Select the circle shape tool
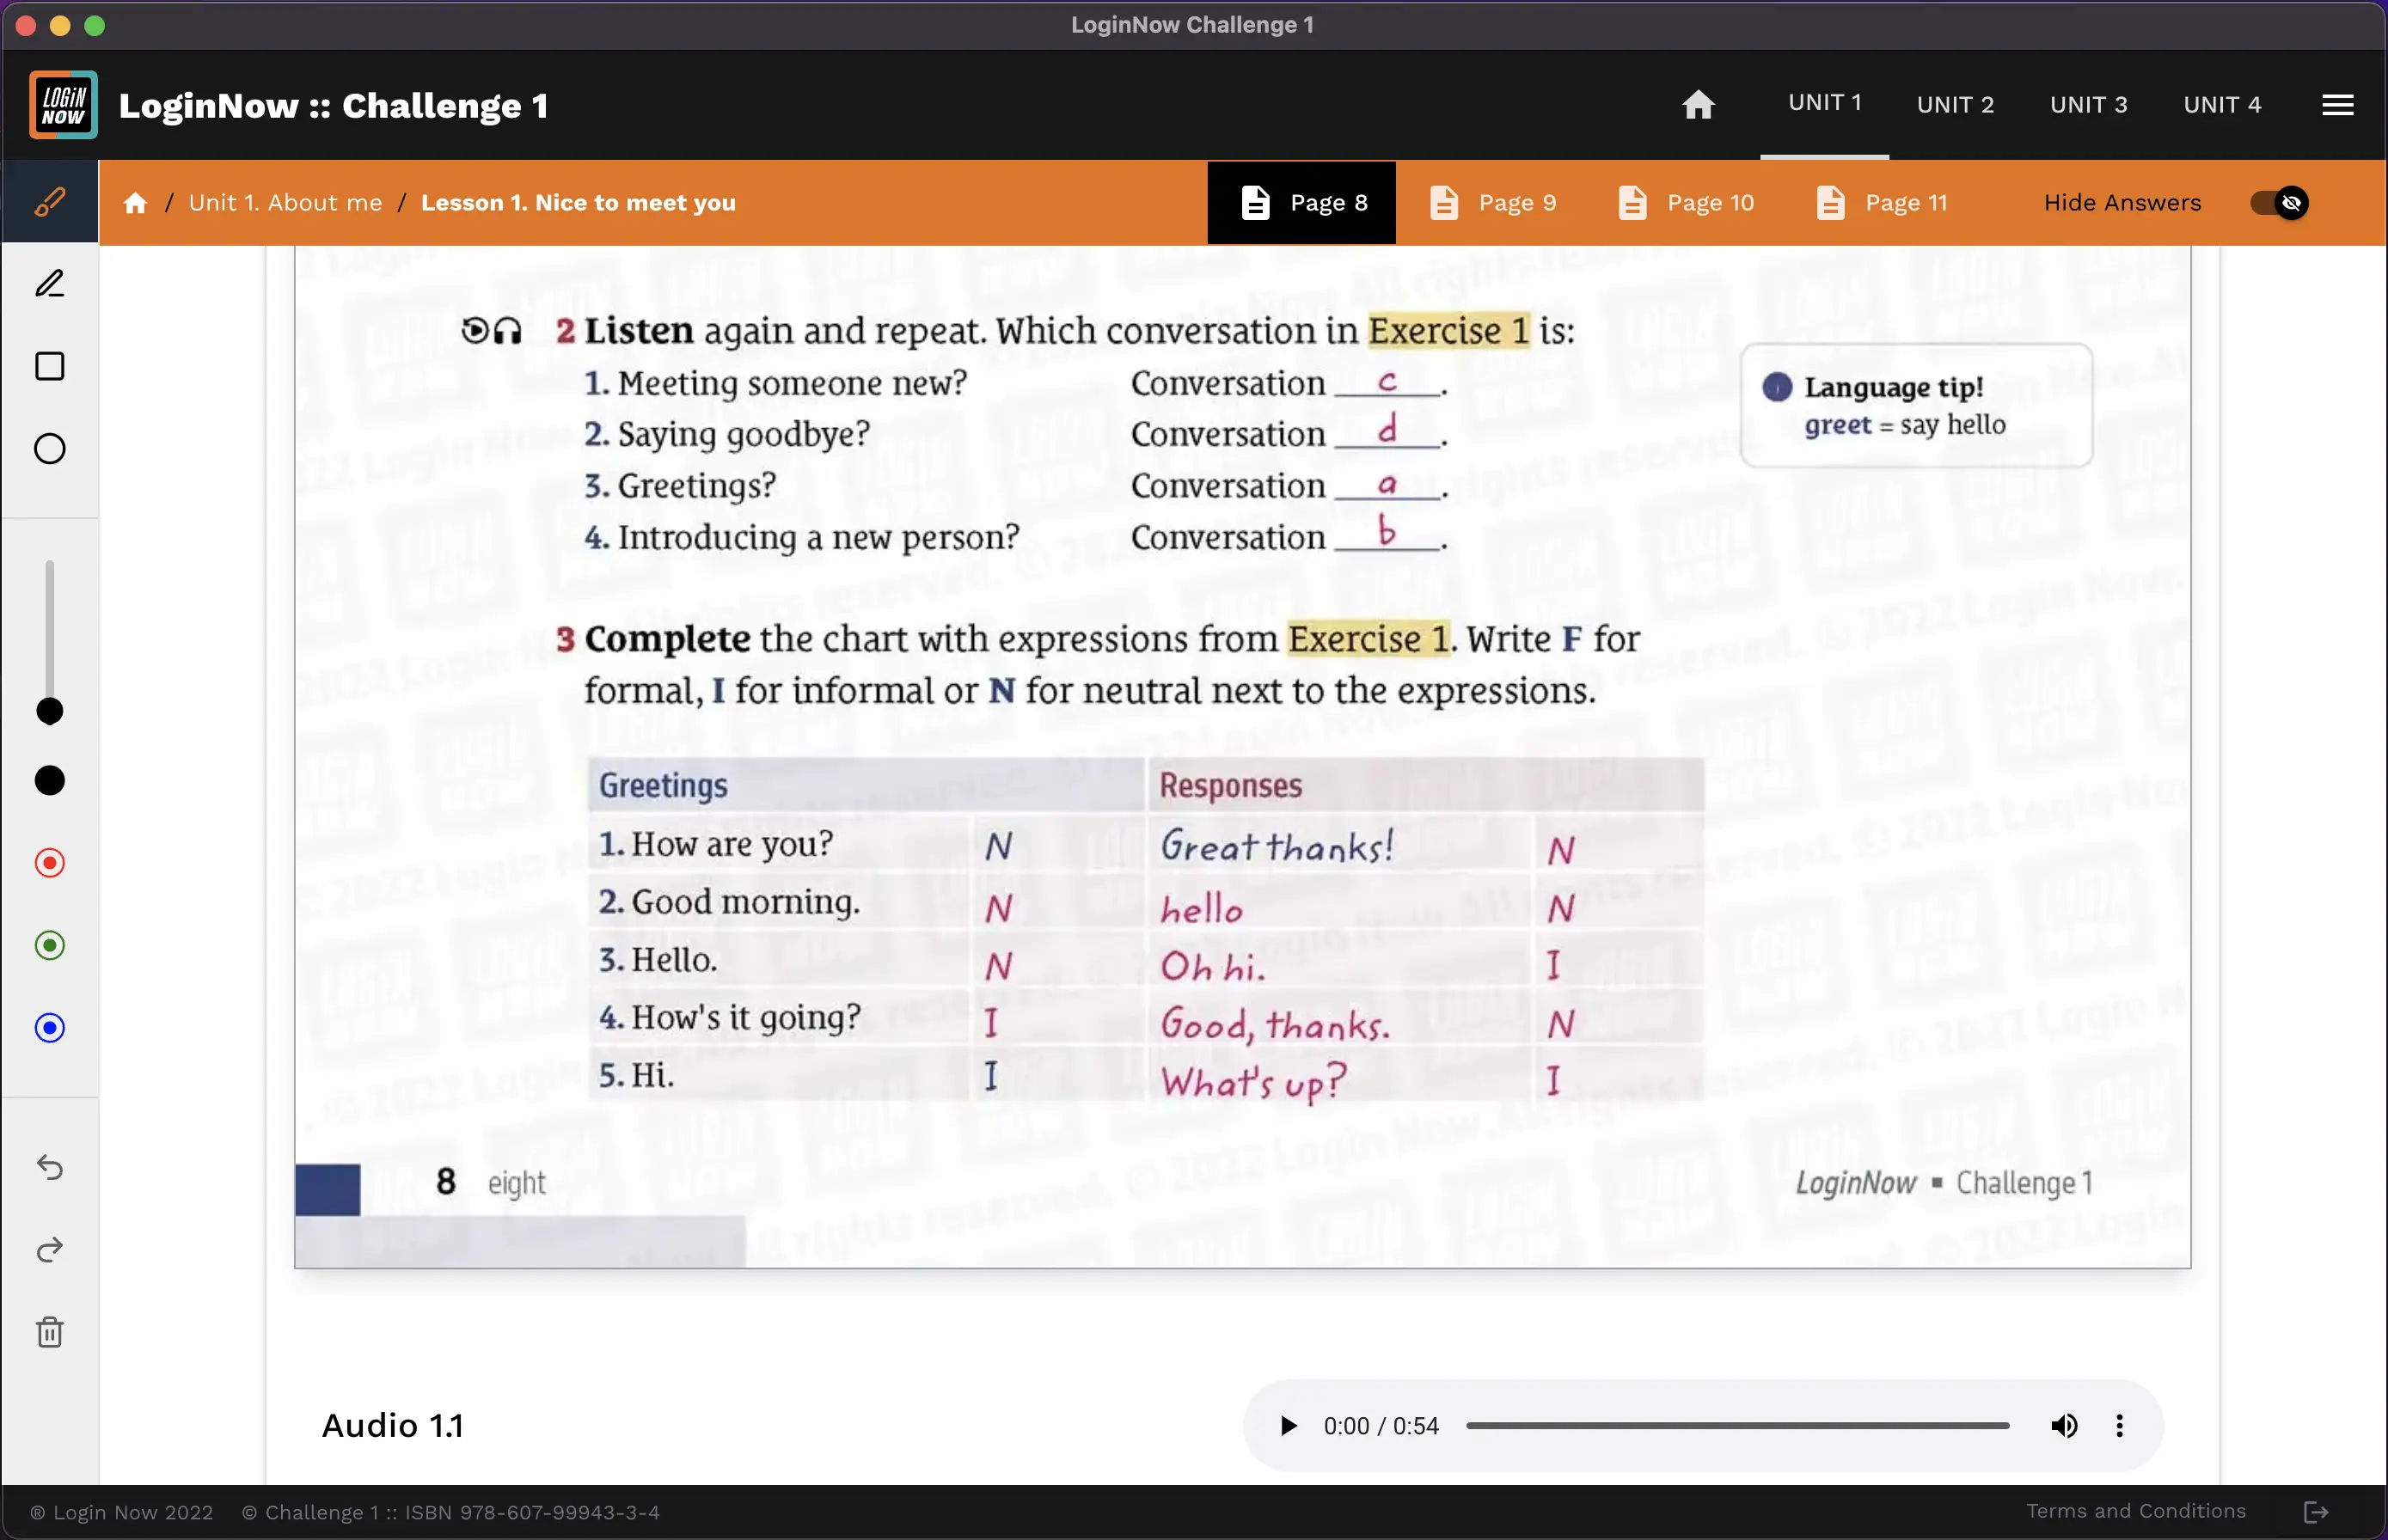Viewport: 2388px width, 1540px height. [x=50, y=449]
